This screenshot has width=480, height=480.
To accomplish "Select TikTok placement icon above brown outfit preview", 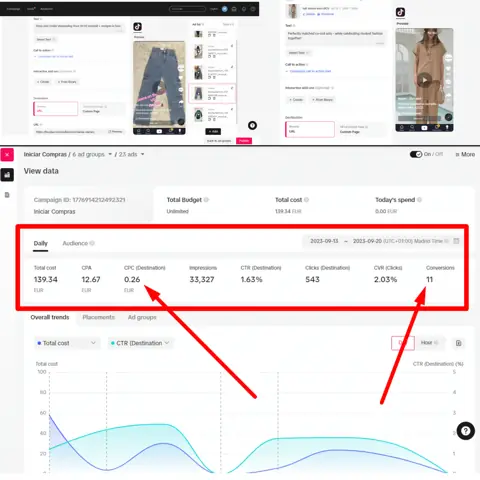I will pyautogui.click(x=400, y=12).
